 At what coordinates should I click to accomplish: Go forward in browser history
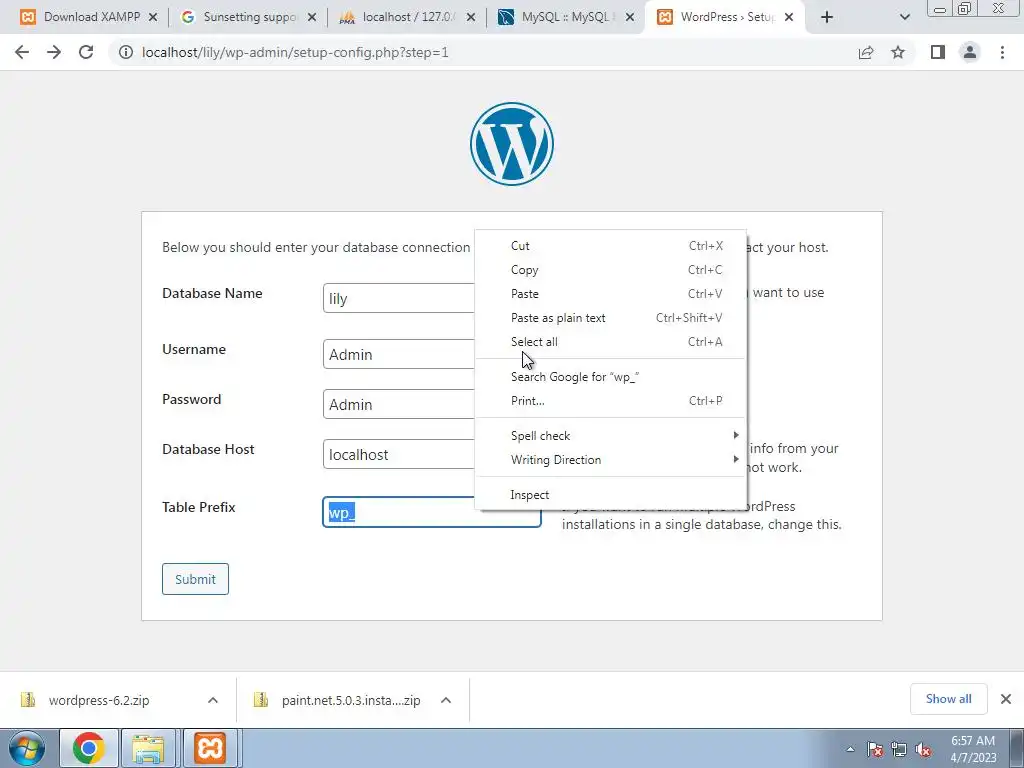coord(54,52)
